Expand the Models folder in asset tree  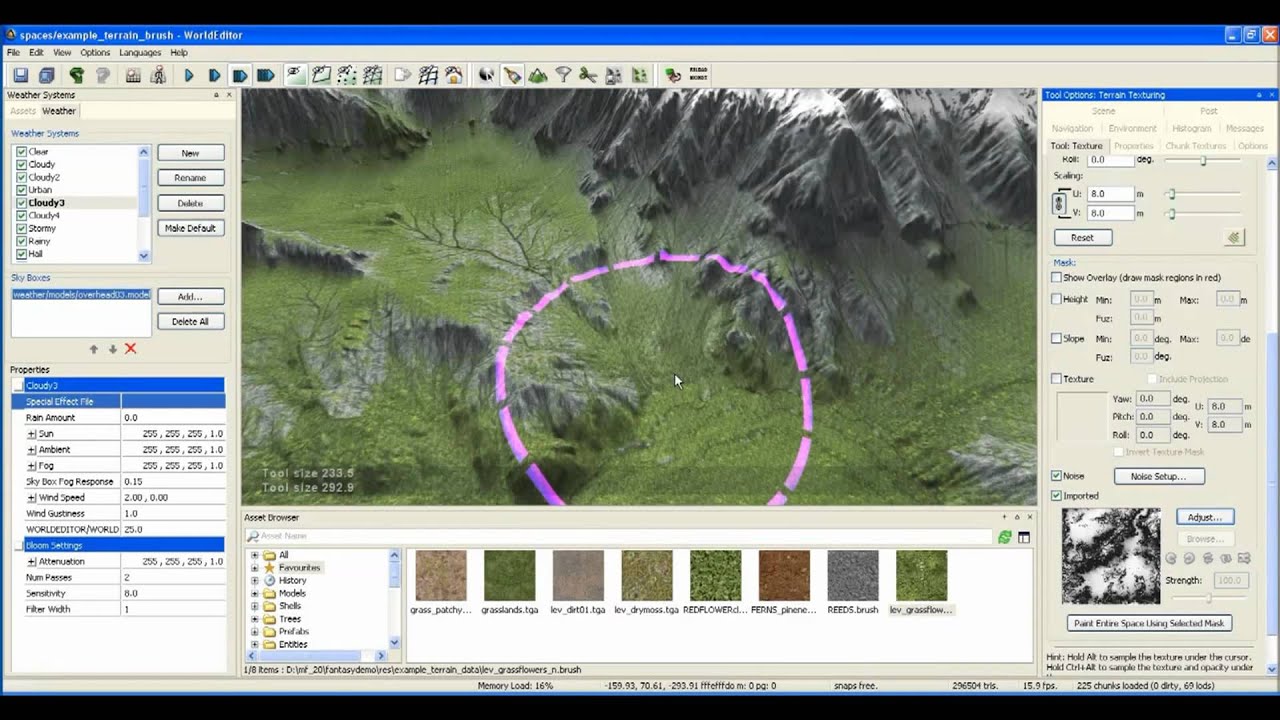coord(254,593)
